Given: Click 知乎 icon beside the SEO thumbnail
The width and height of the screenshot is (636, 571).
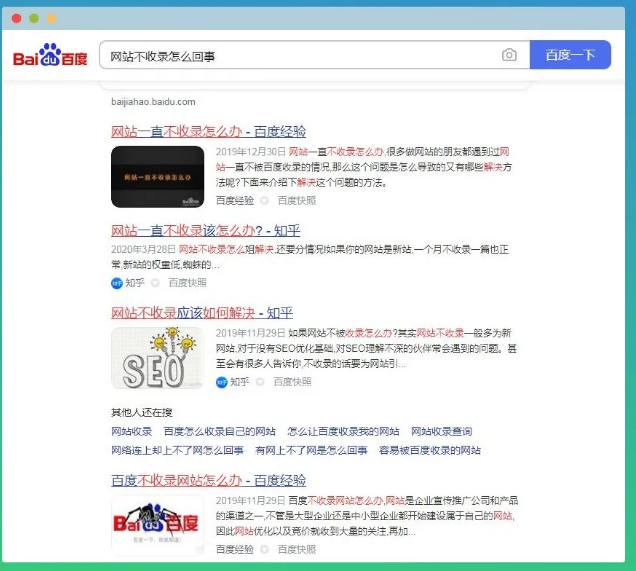Looking at the screenshot, I should click(x=222, y=382).
